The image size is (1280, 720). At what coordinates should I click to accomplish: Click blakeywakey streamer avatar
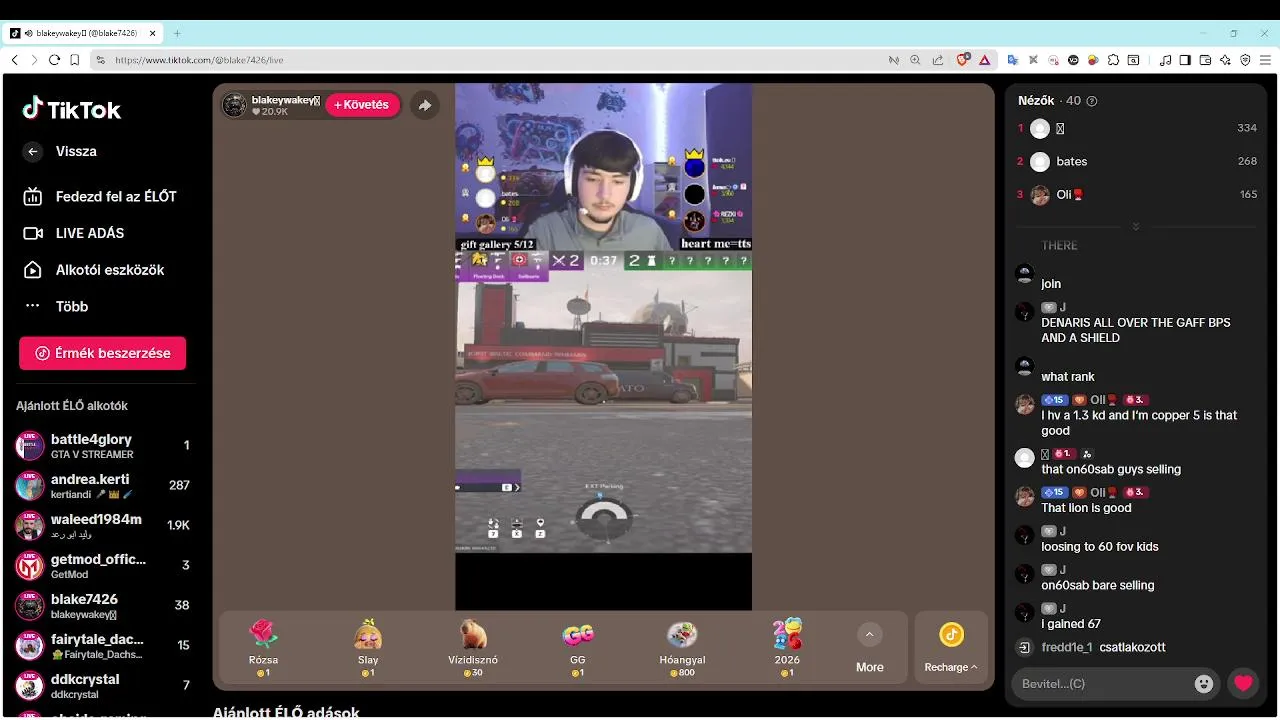click(234, 105)
